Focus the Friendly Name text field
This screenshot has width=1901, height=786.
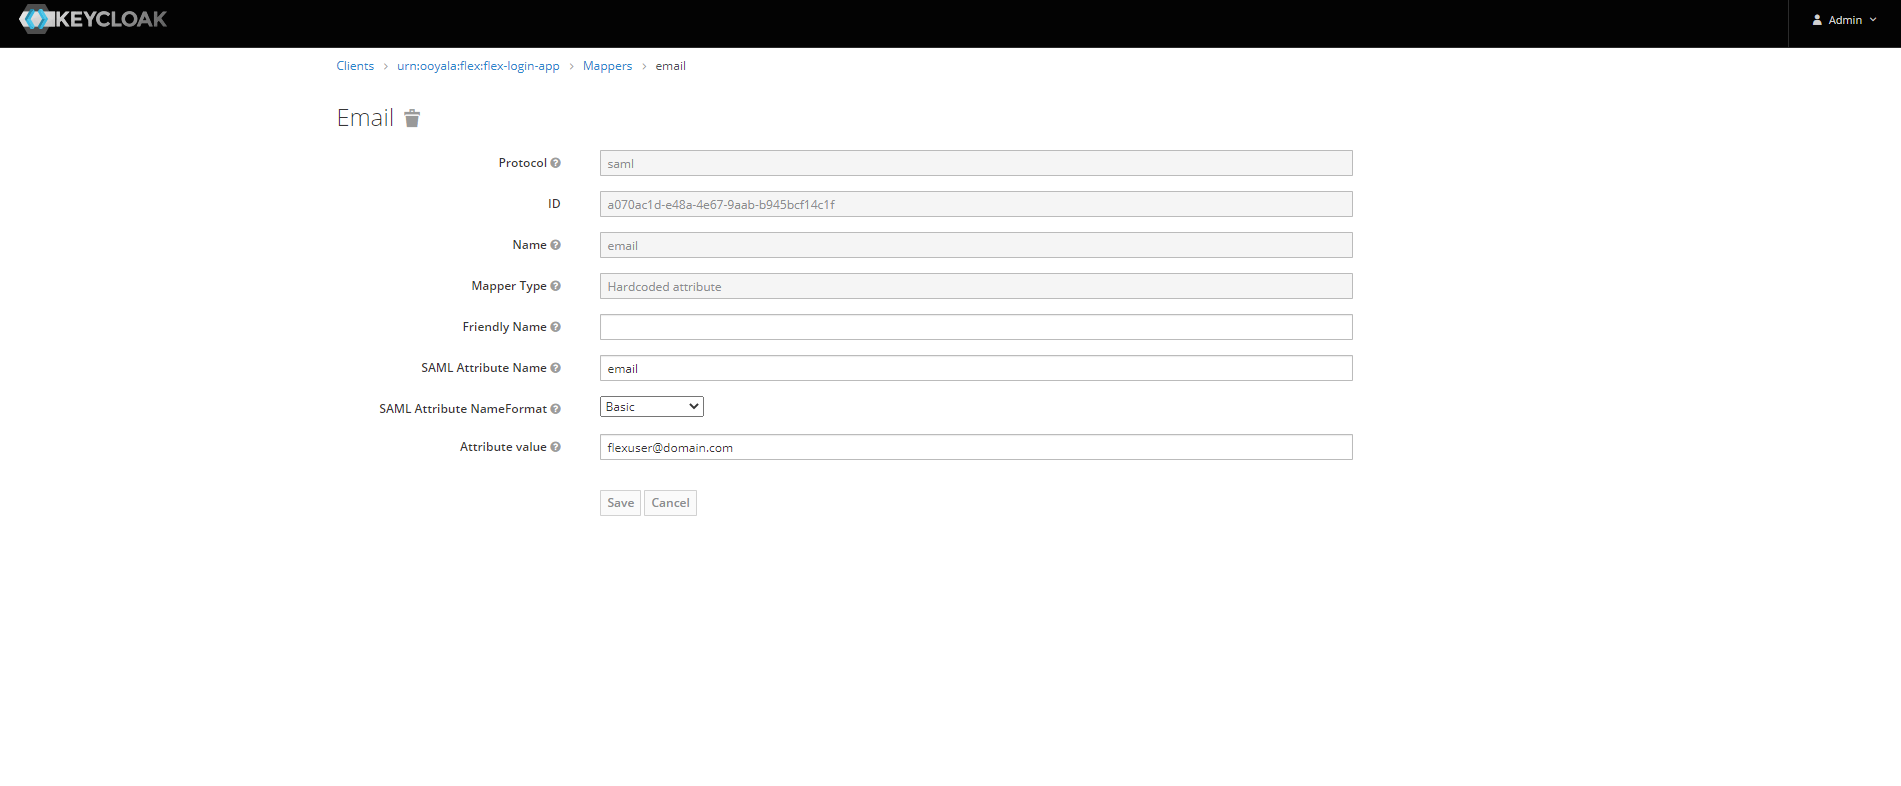(x=975, y=327)
